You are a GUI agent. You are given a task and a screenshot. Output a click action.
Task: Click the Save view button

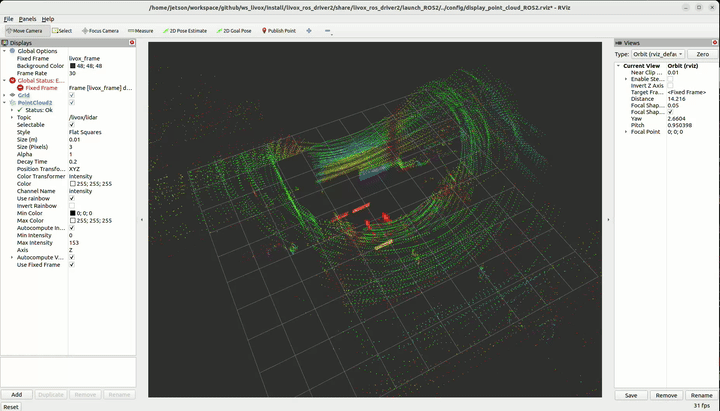(631, 395)
